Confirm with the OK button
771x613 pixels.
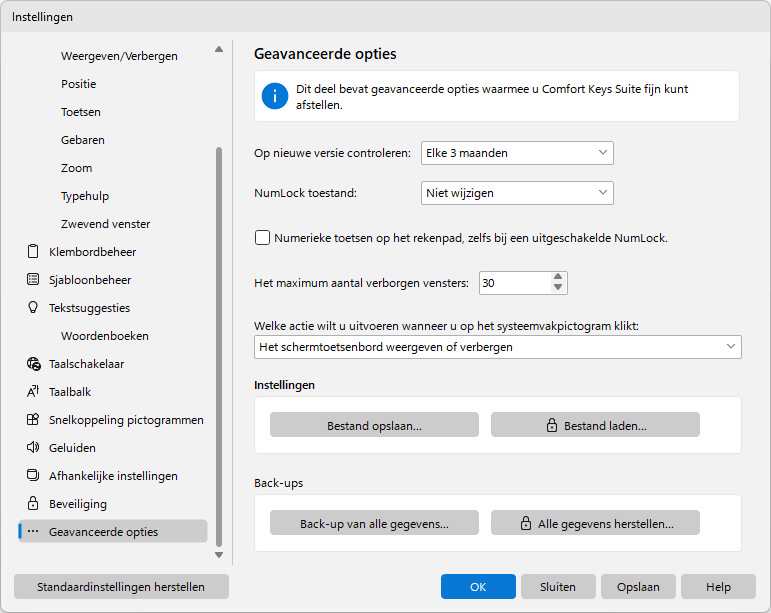pyautogui.click(x=478, y=587)
